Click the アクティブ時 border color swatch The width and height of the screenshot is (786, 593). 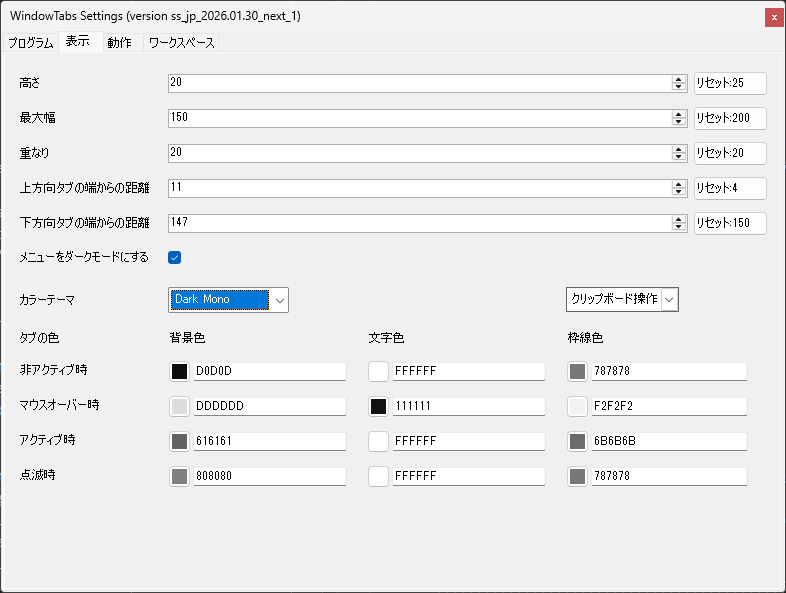[x=577, y=441]
